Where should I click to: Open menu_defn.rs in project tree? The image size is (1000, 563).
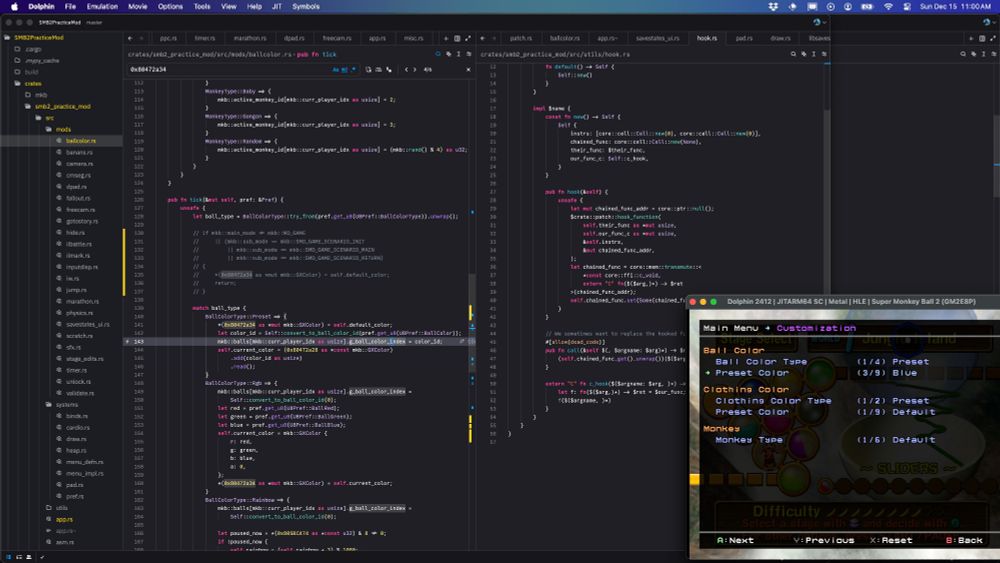pos(84,462)
